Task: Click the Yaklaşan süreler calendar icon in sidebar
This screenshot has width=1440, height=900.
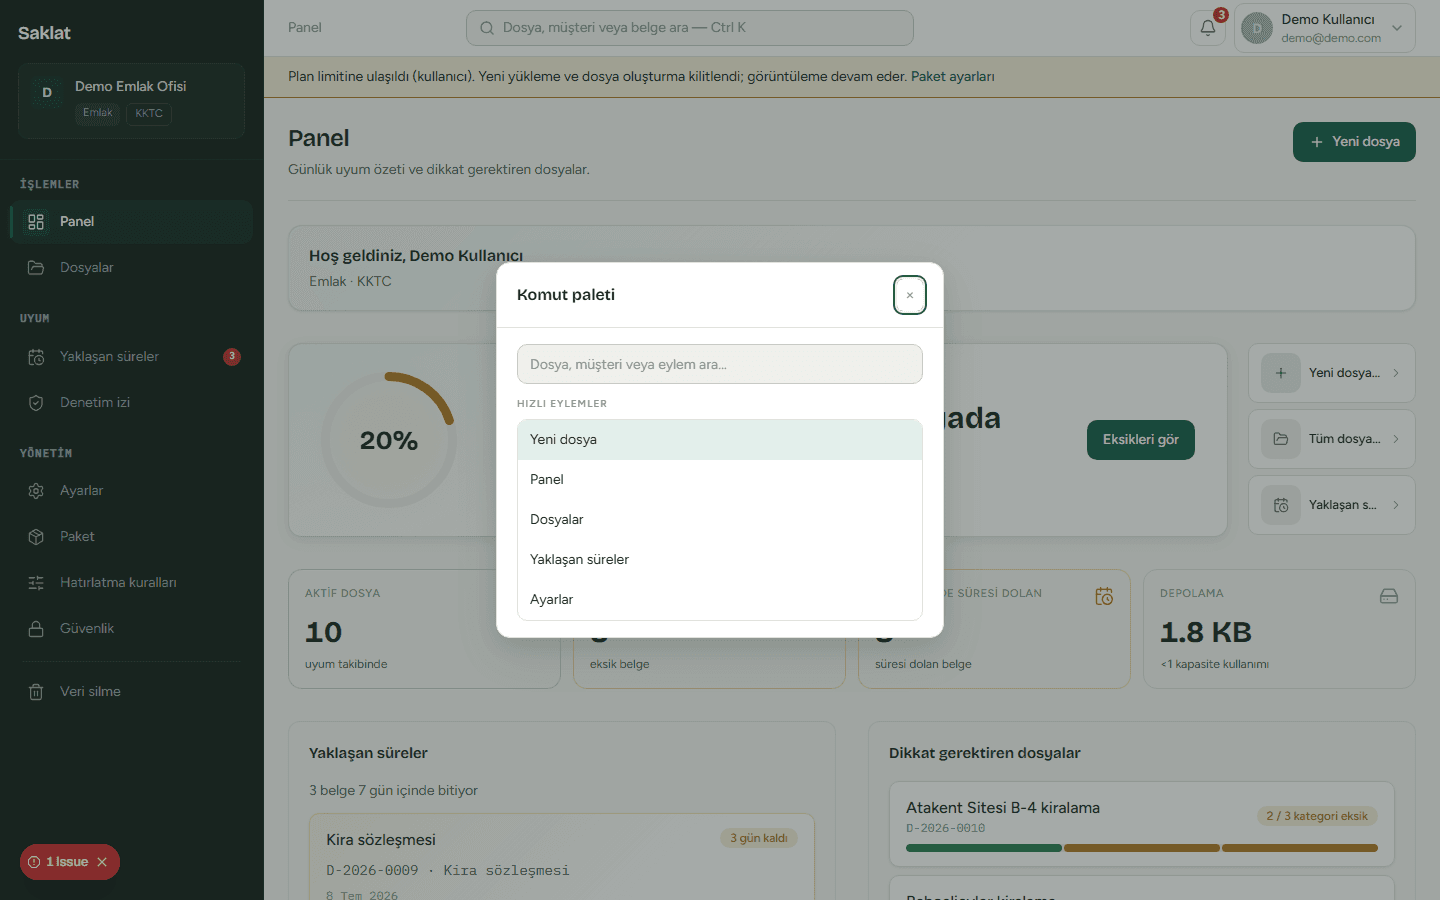Action: coord(36,357)
